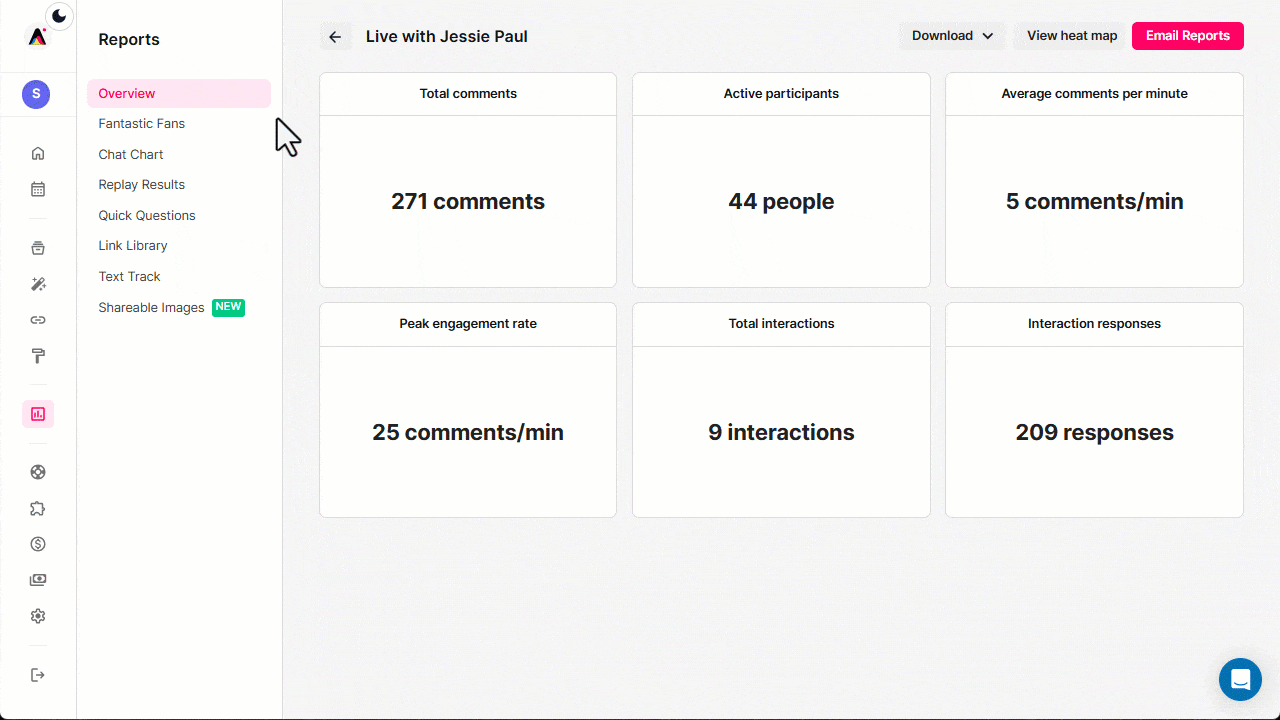
Task: Click the Email Reports button
Action: tap(1187, 36)
